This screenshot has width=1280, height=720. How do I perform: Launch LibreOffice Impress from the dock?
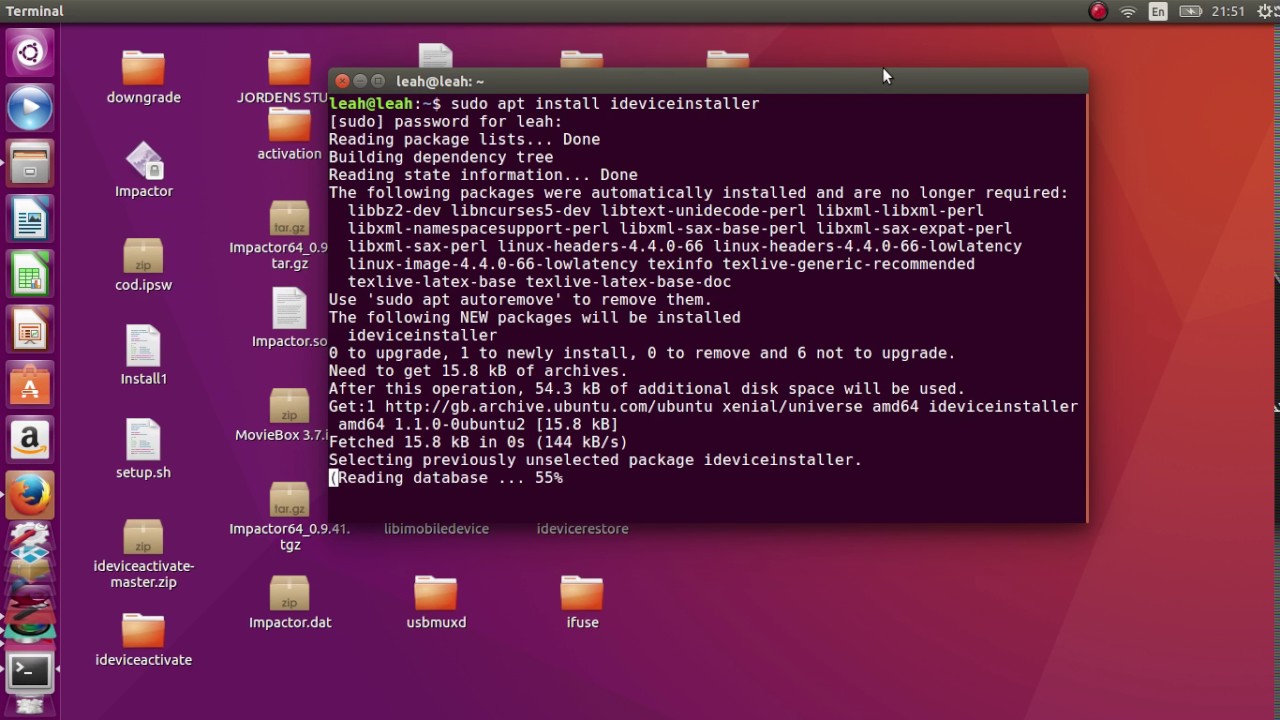click(x=30, y=329)
